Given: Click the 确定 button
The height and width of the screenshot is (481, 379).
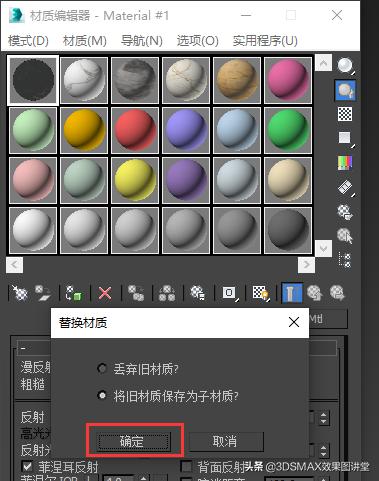Looking at the screenshot, I should click(x=133, y=442).
